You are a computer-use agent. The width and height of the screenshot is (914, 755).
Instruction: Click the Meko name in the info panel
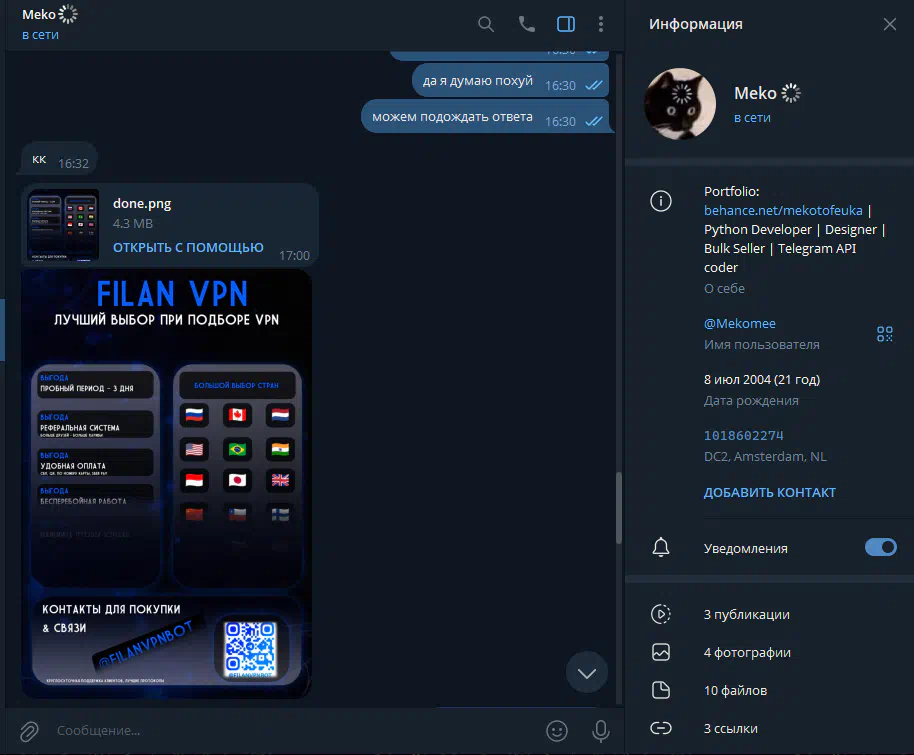tap(755, 93)
